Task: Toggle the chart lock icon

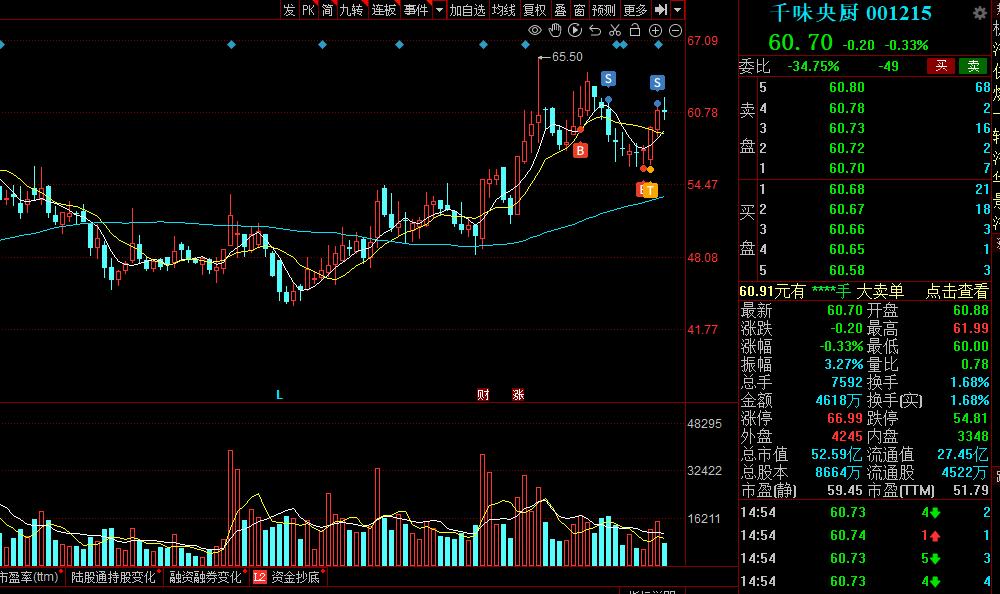Action: point(635,30)
